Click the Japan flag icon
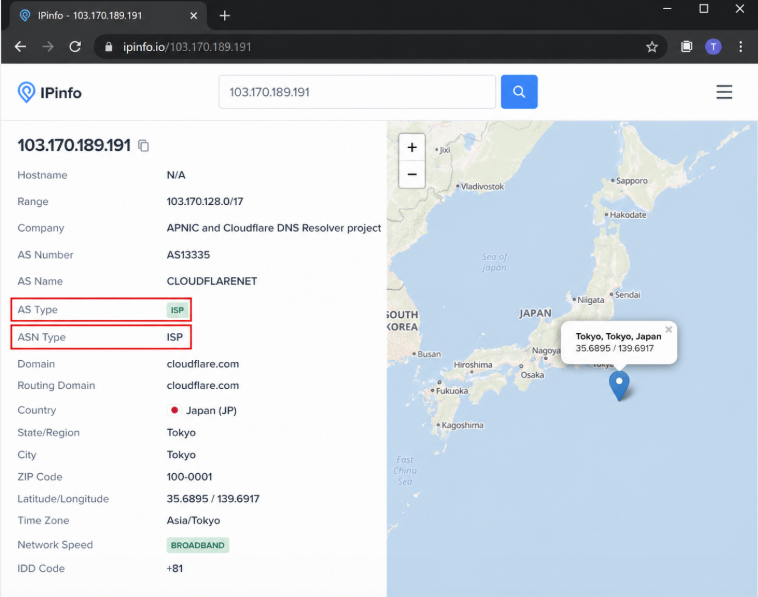The width and height of the screenshot is (758, 597). tap(175, 410)
